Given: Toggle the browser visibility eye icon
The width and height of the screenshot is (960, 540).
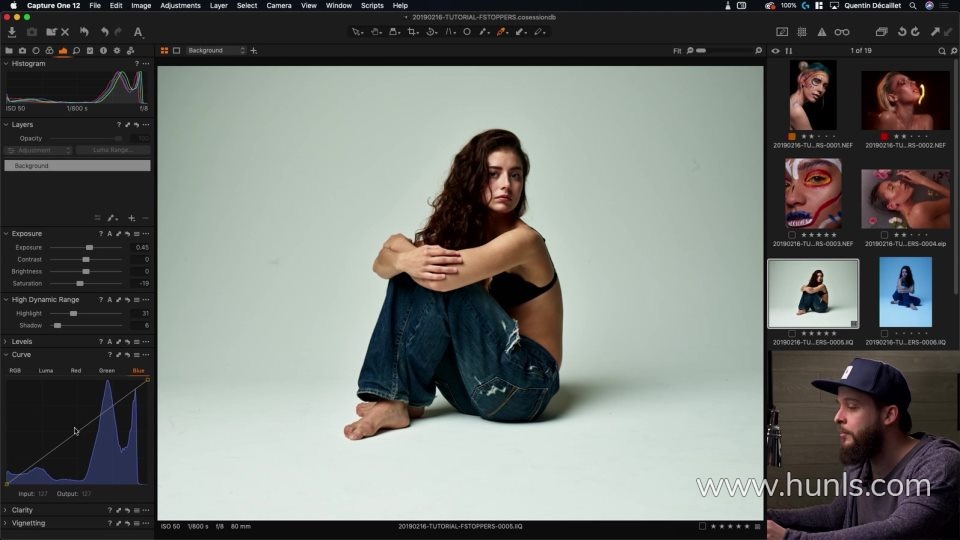Looking at the screenshot, I should click(x=775, y=50).
